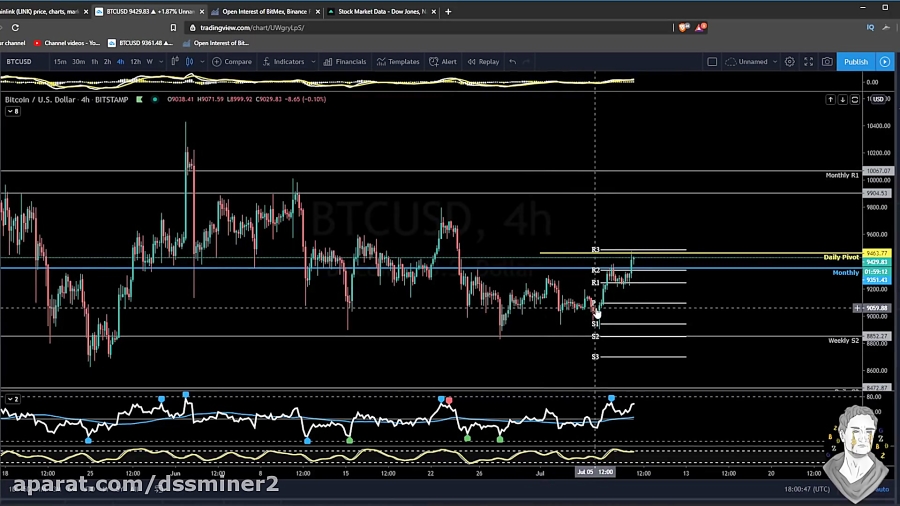
Task: Create a new Alert
Action: [x=443, y=62]
